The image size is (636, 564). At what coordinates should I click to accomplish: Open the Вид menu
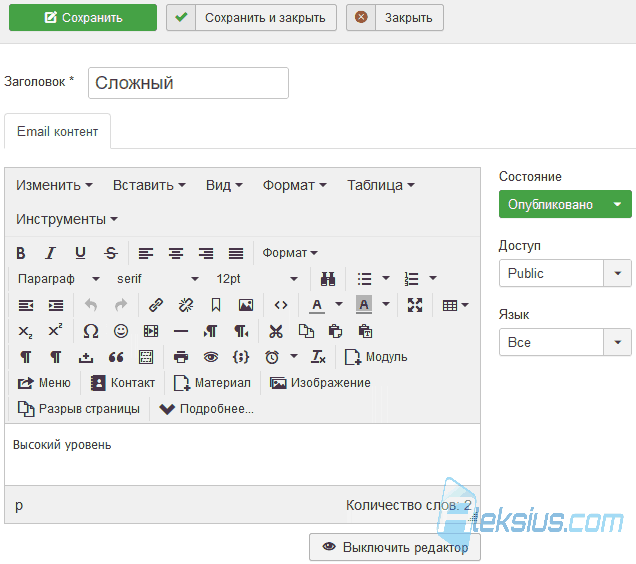224,185
